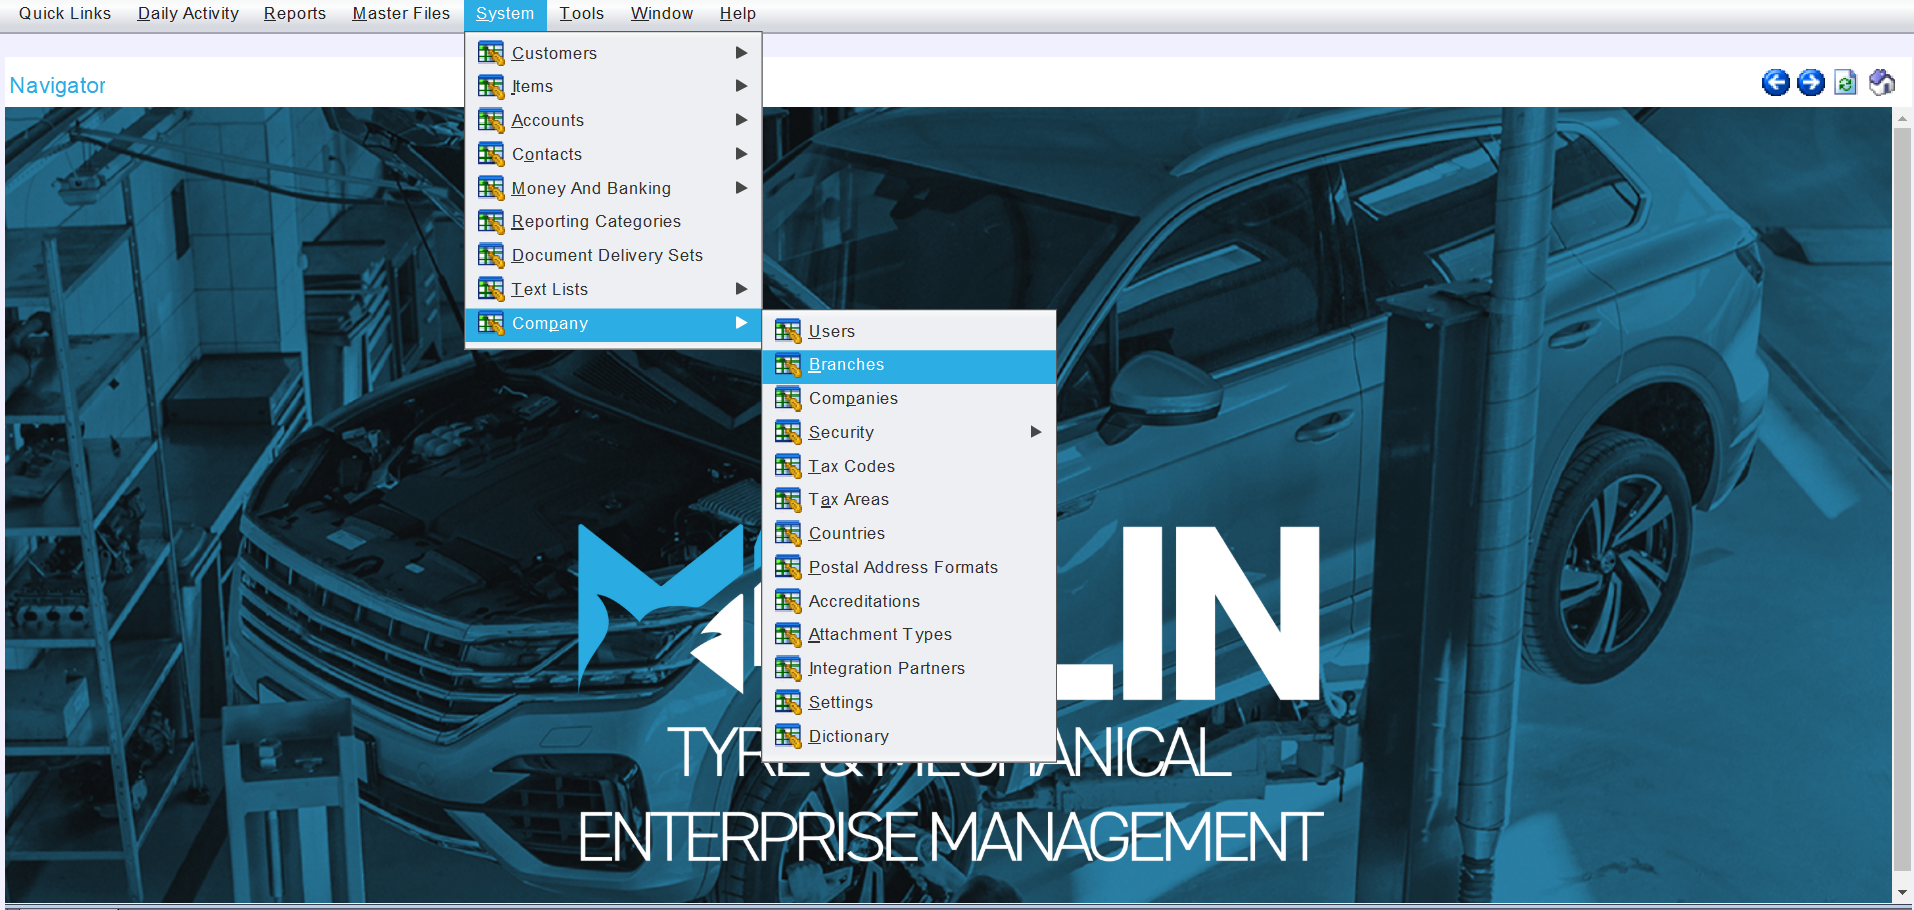This screenshot has width=1914, height=910.
Task: Choose the Settings label
Action: pos(841,702)
